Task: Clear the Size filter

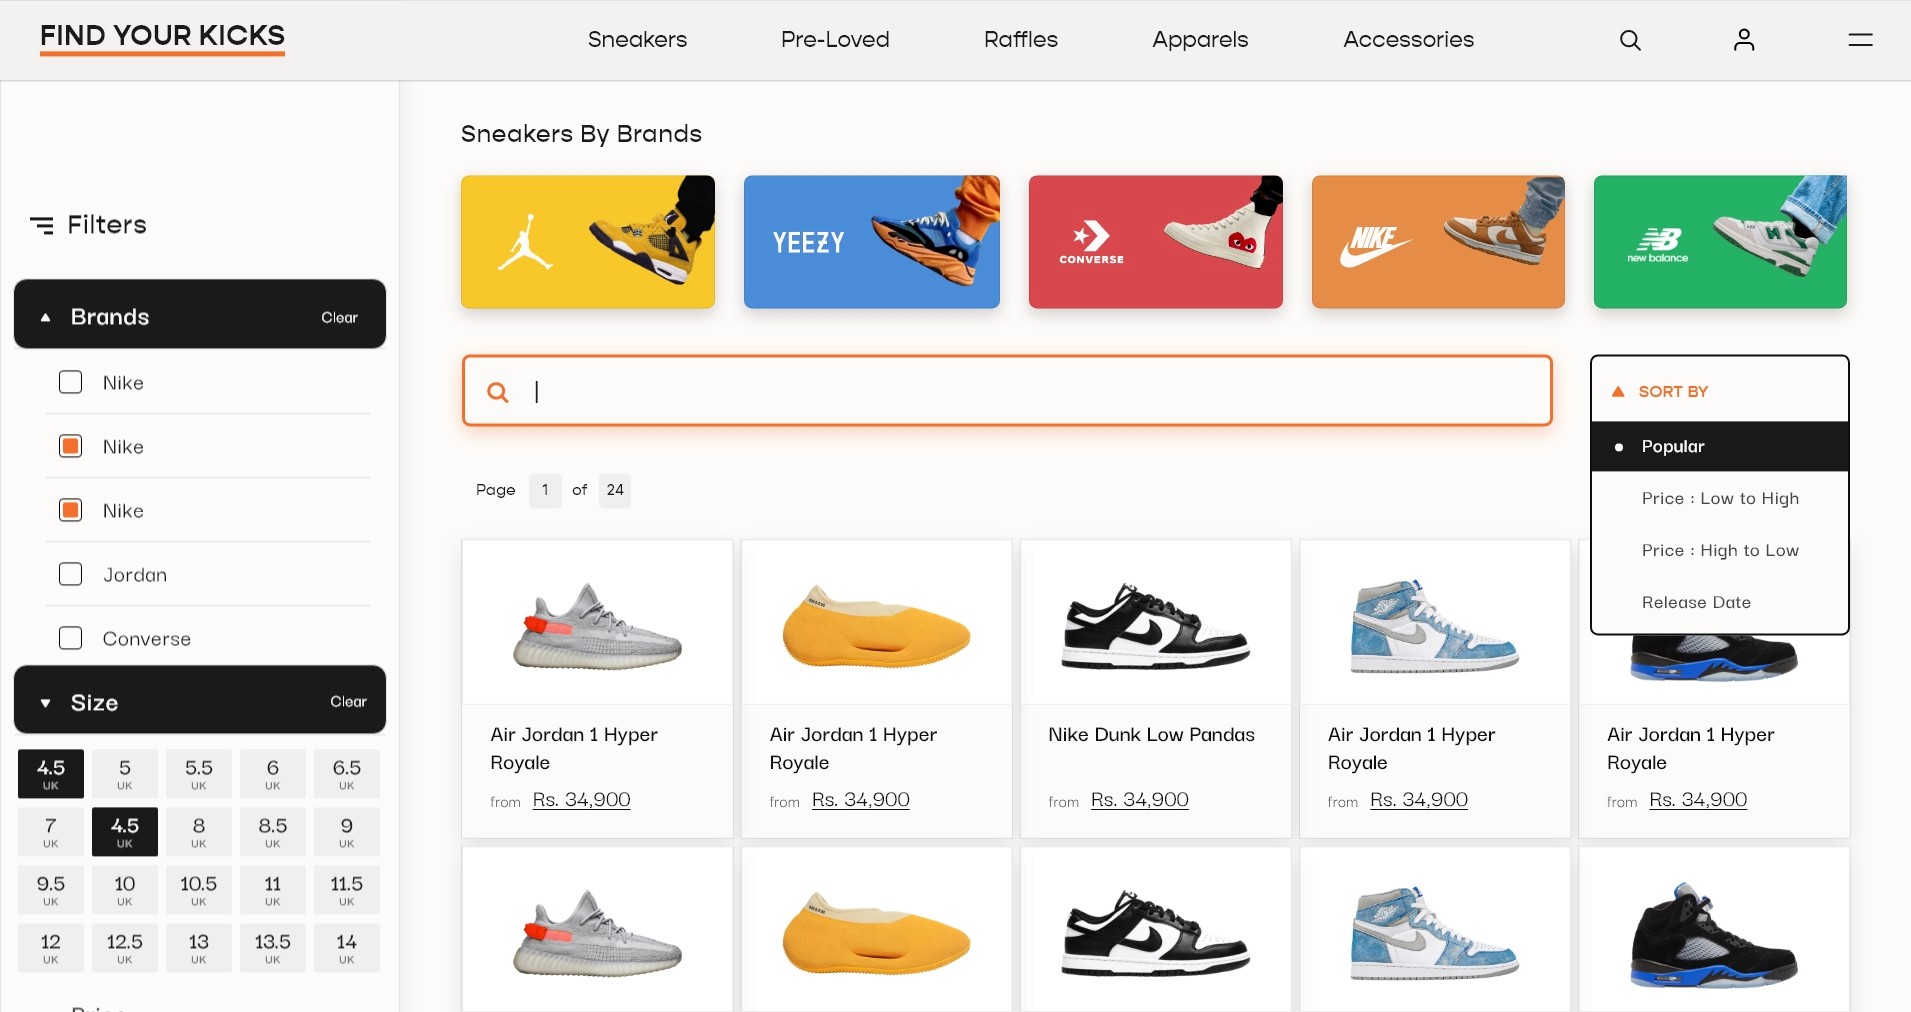Action: tap(348, 702)
